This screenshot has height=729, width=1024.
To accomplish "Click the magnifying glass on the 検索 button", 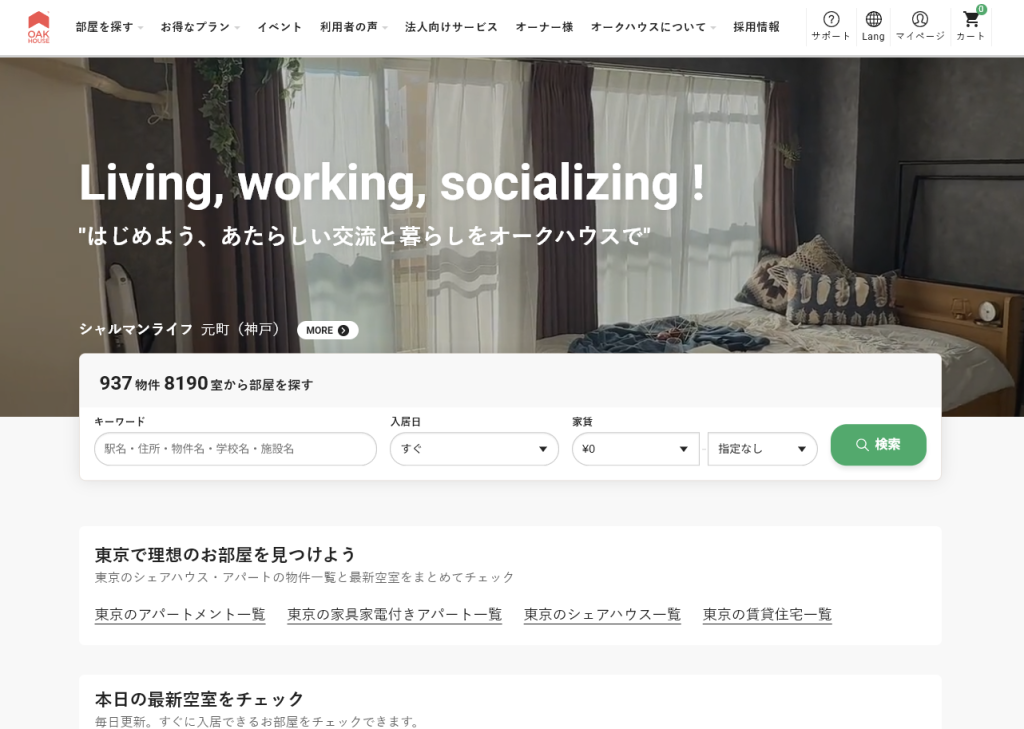I will (861, 445).
